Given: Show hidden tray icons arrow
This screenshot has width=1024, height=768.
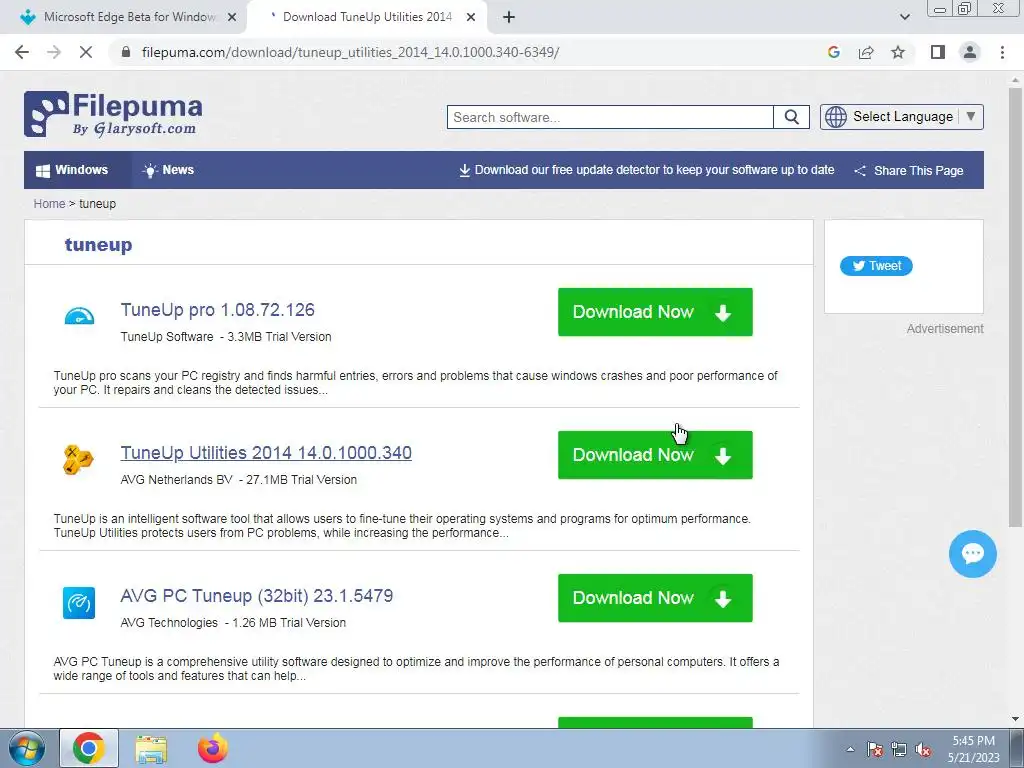Looking at the screenshot, I should pyautogui.click(x=850, y=749).
